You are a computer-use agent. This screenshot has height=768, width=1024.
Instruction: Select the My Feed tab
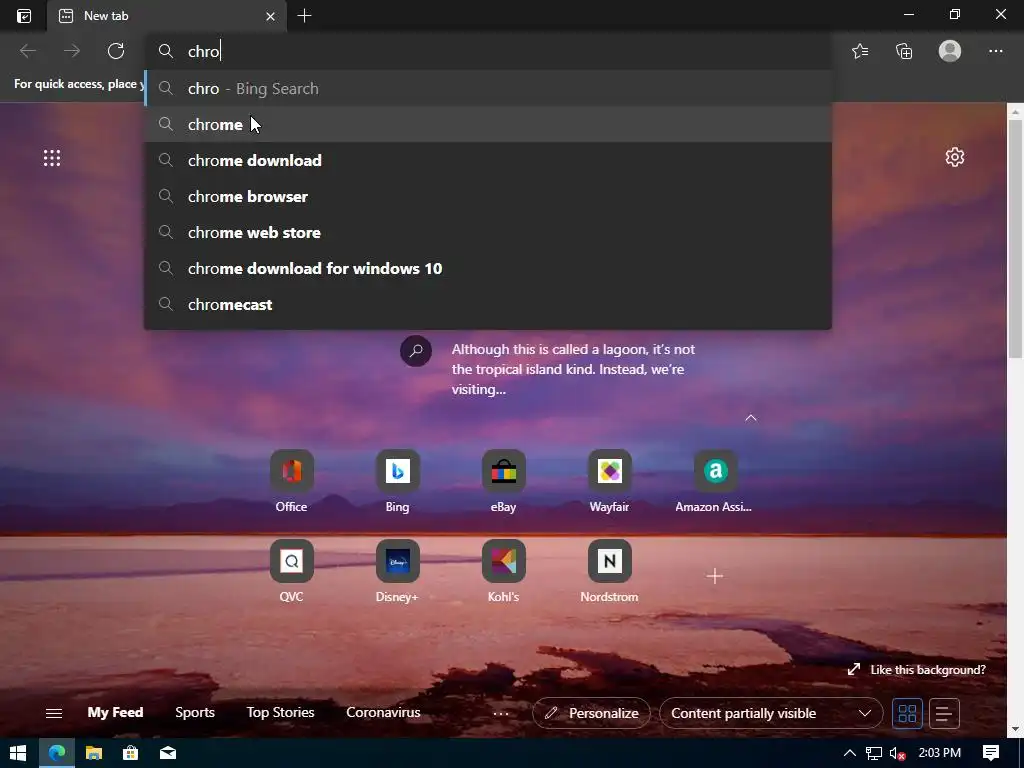pyautogui.click(x=116, y=712)
